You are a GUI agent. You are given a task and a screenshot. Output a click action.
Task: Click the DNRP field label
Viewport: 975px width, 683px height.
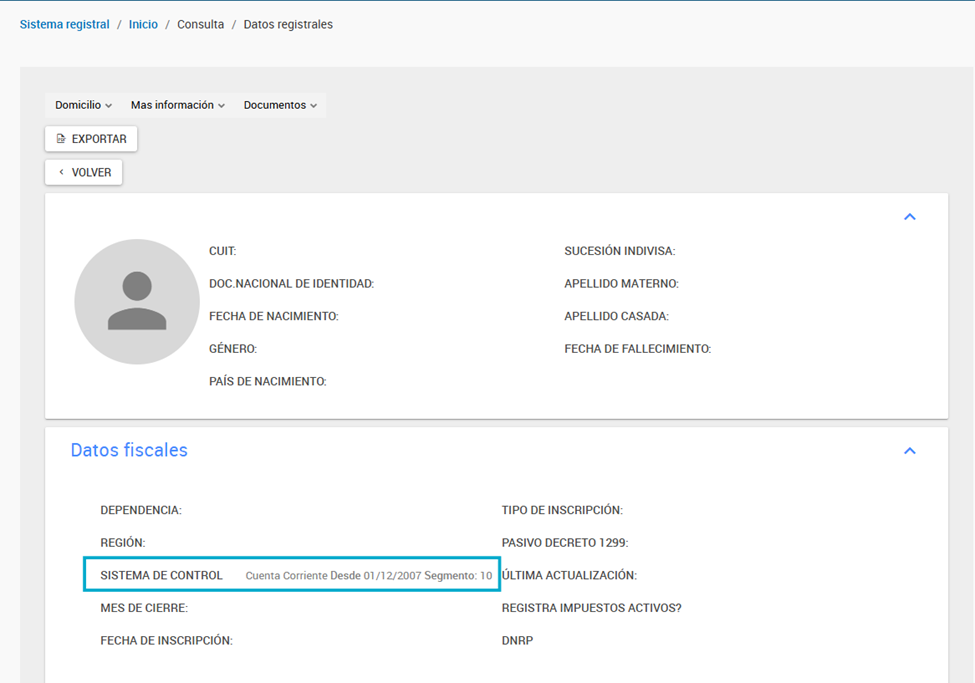(x=517, y=640)
